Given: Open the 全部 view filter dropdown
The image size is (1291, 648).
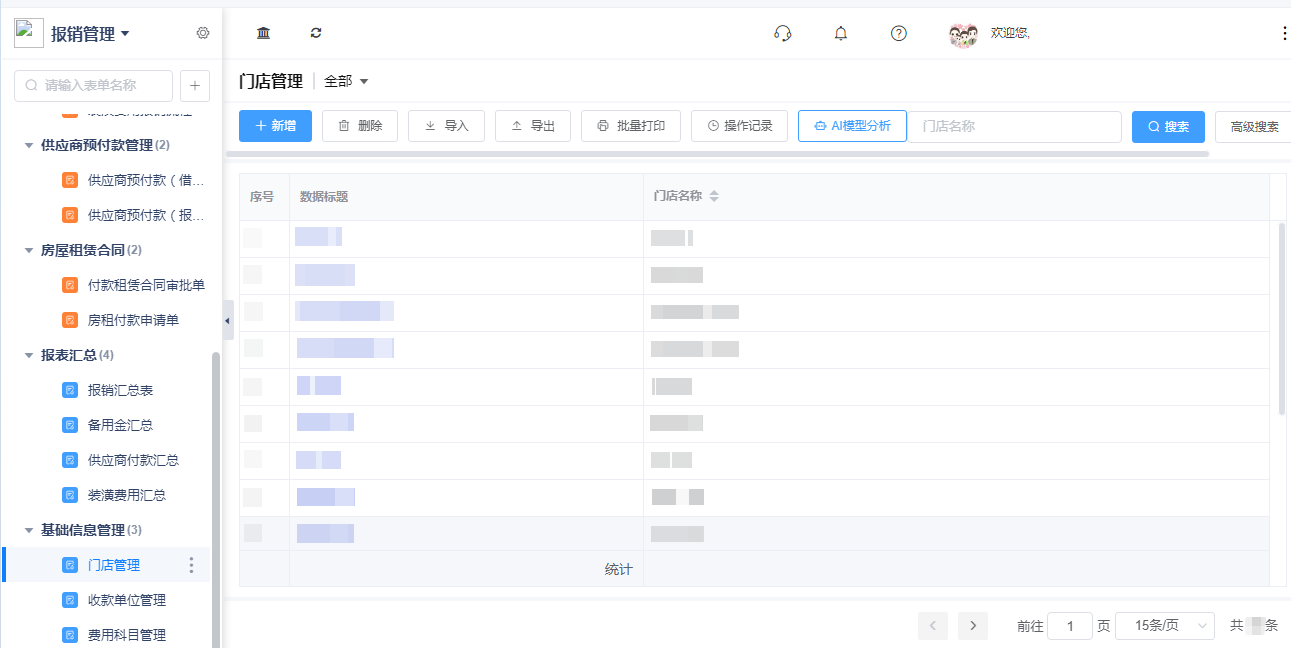Looking at the screenshot, I should pos(347,81).
